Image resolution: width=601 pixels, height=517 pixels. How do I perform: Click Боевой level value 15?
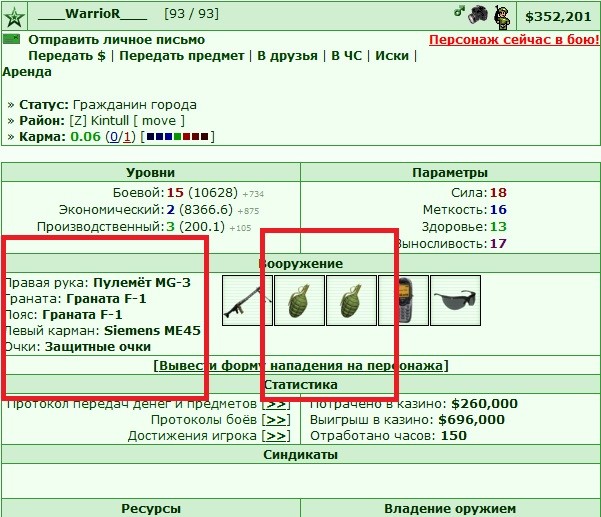point(175,192)
